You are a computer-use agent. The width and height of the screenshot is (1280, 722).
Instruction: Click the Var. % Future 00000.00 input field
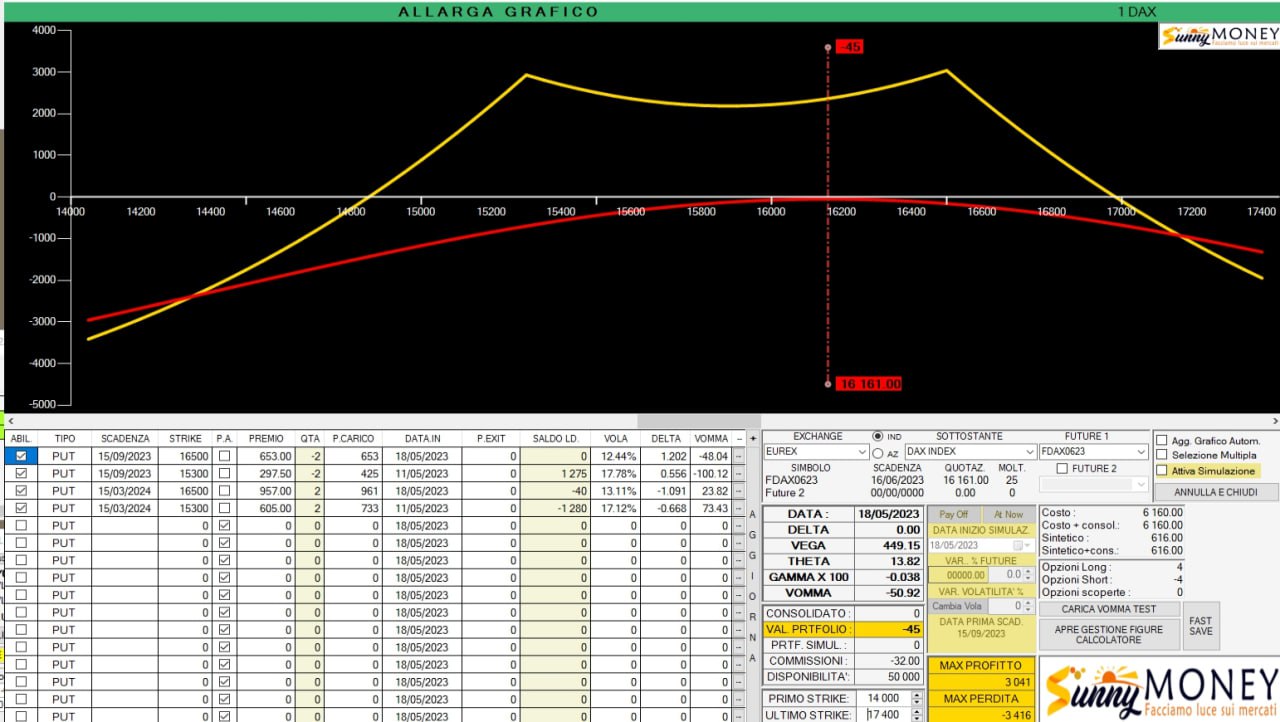[x=959, y=575]
